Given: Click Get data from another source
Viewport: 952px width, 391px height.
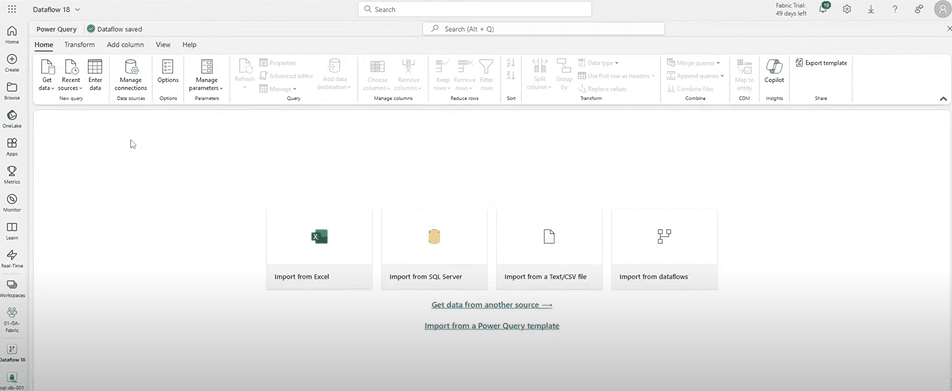Looking at the screenshot, I should (492, 305).
